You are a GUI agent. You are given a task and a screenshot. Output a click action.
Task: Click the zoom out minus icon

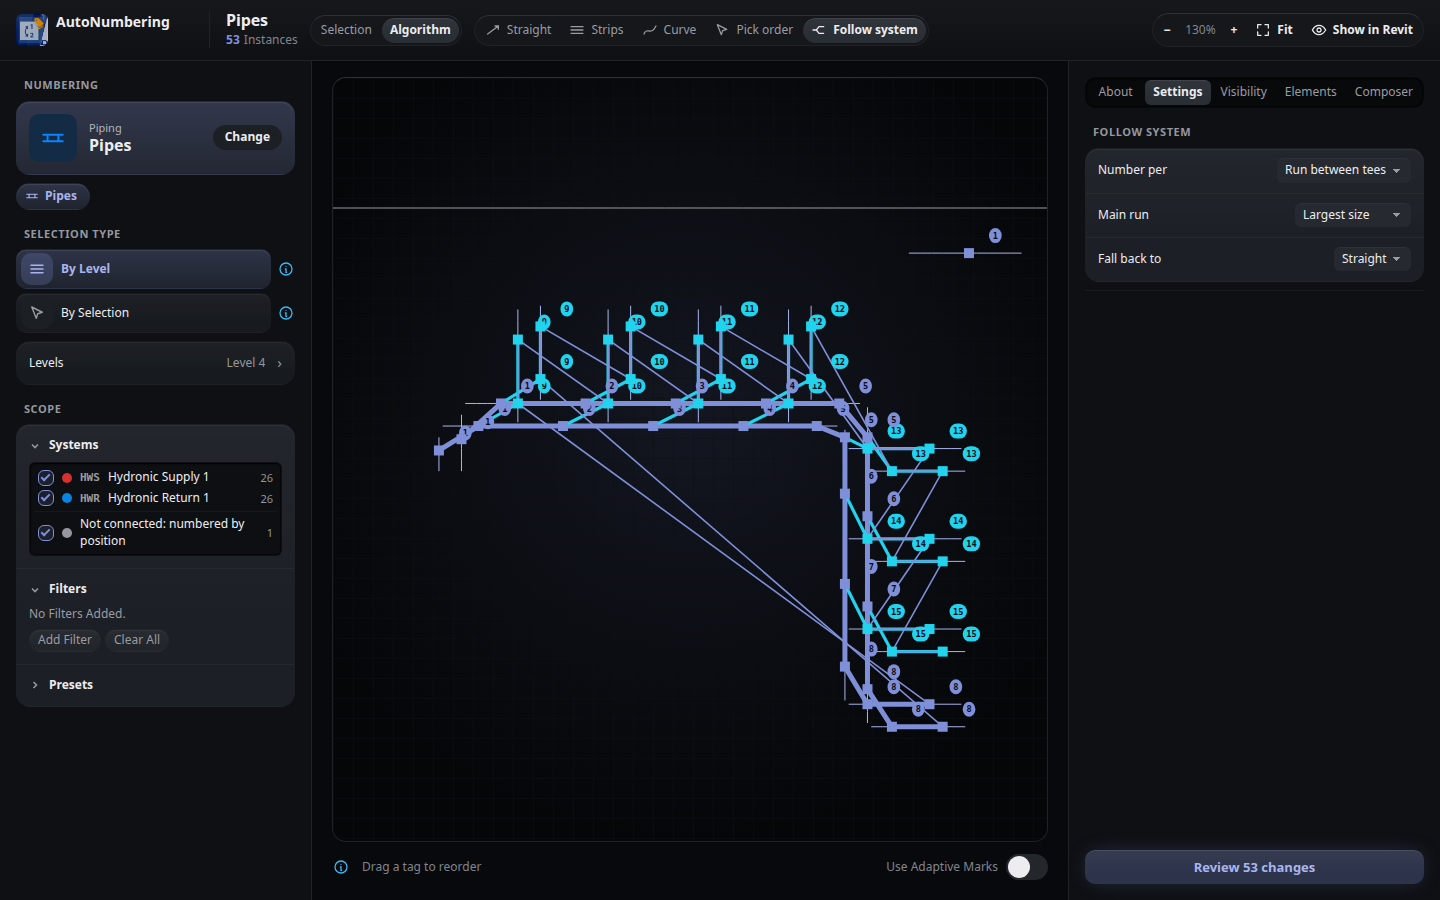pos(1167,30)
